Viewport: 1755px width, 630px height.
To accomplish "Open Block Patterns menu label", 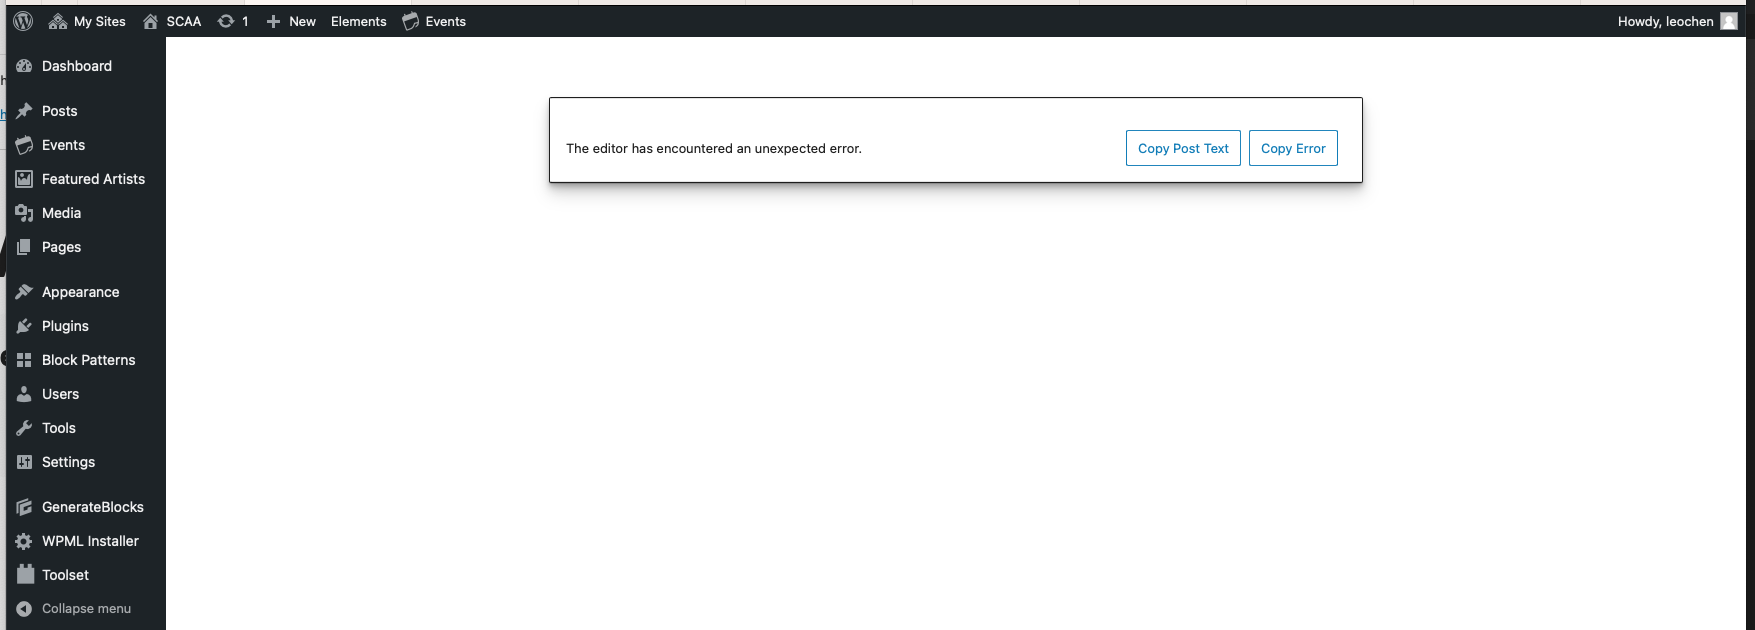I will click(x=88, y=360).
